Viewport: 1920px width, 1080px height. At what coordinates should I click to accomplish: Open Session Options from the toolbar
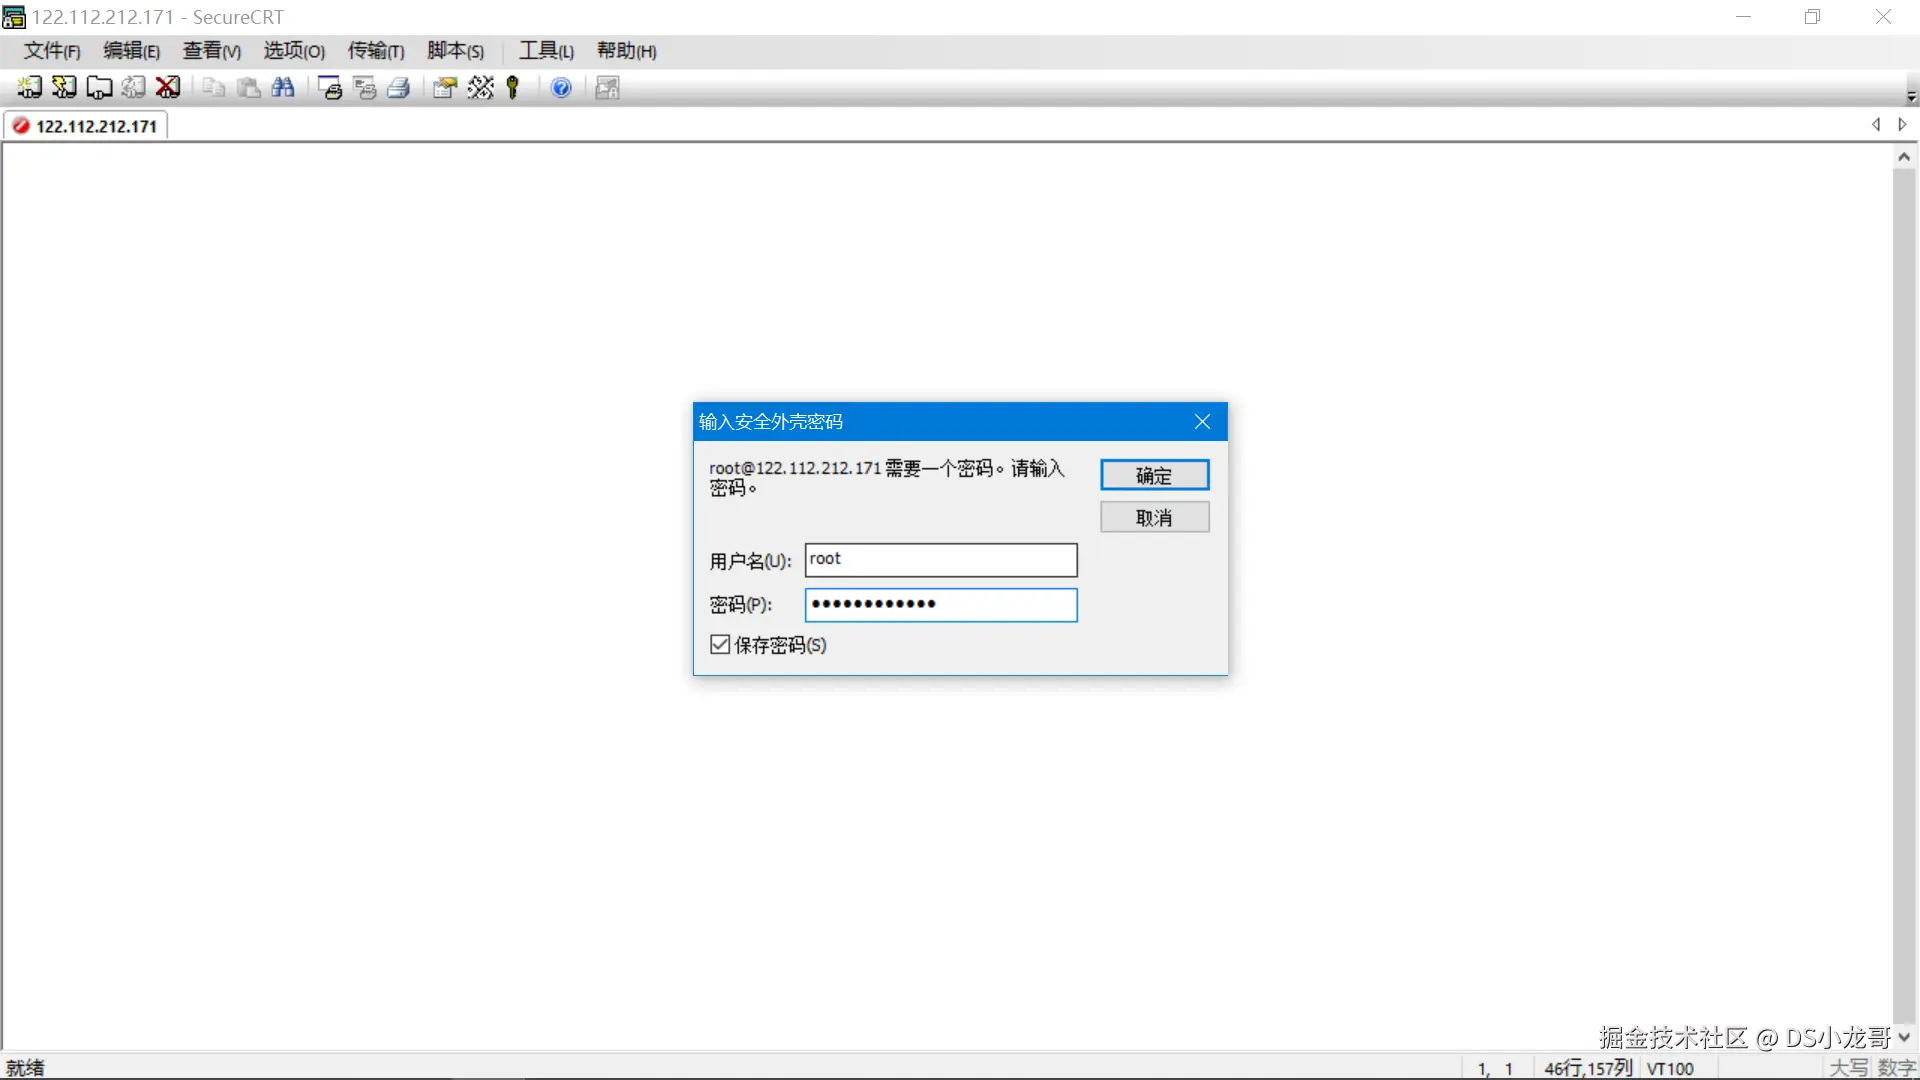445,88
